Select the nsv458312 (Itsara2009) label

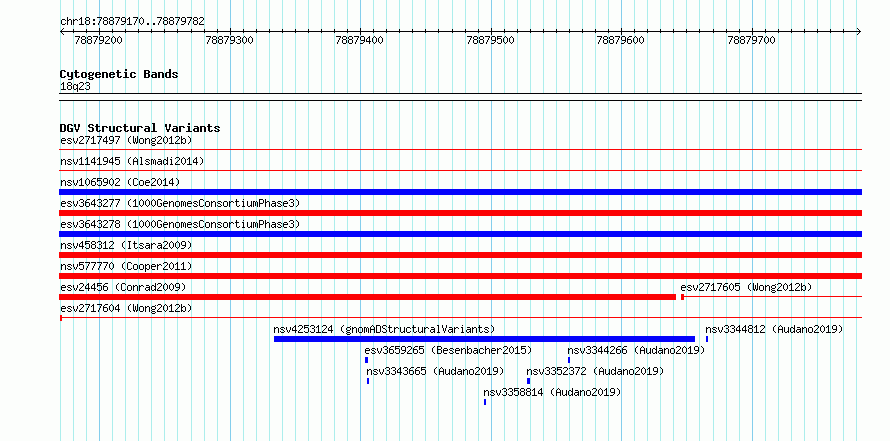126,245
